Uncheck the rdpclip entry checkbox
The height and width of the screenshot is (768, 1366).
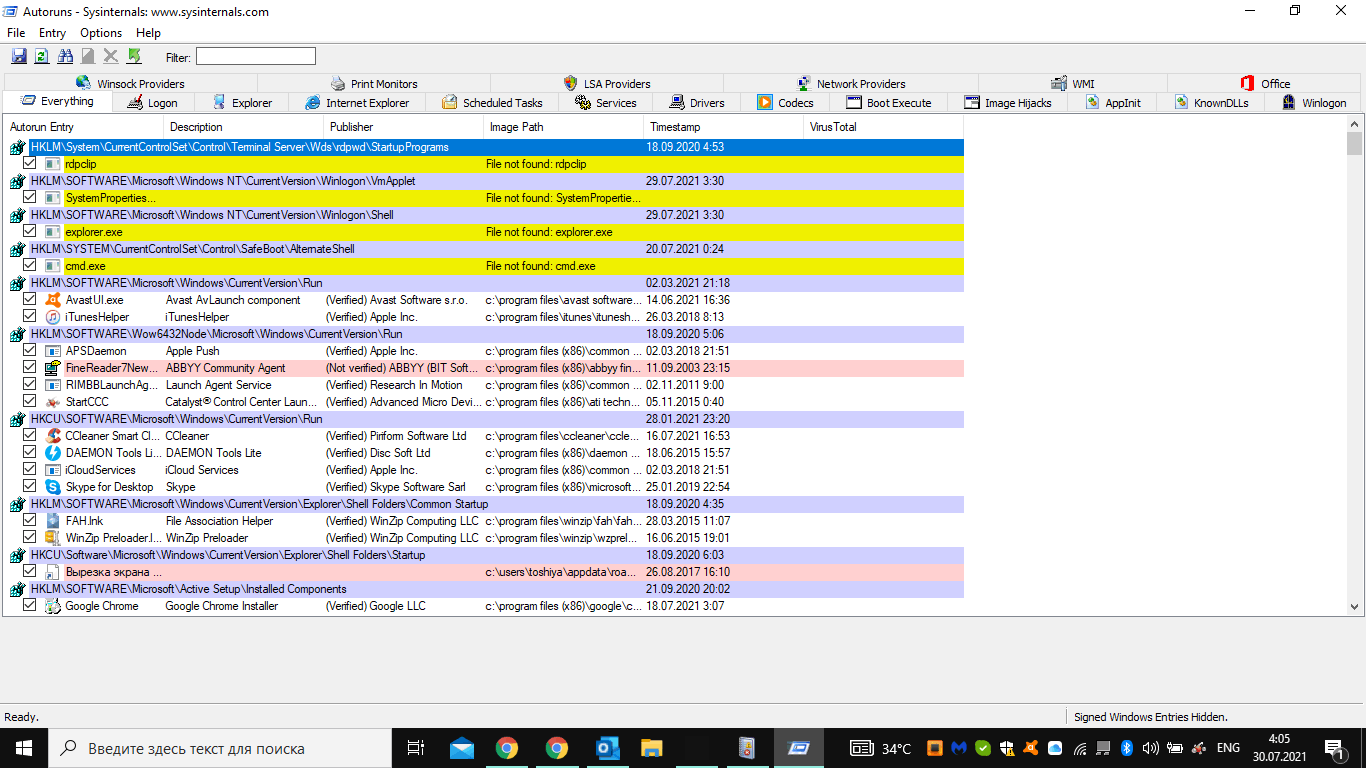[x=30, y=163]
